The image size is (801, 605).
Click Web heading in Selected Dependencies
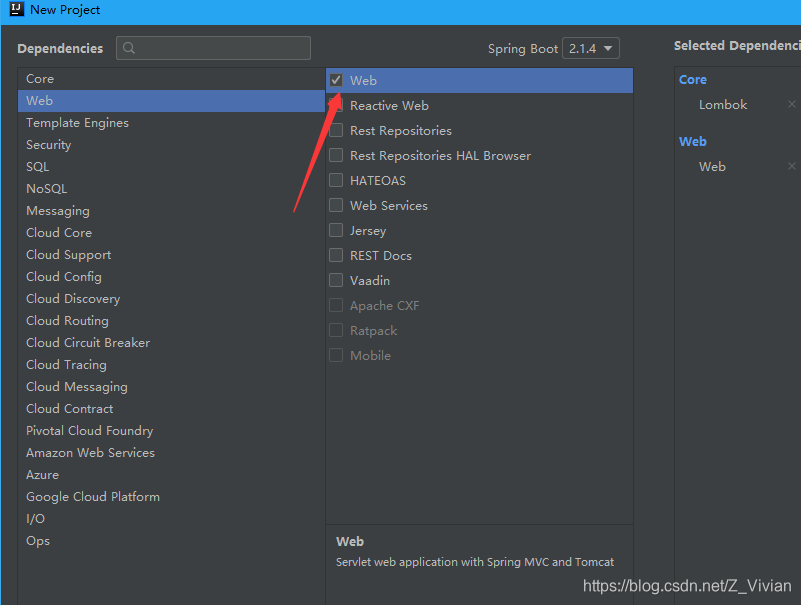click(x=693, y=141)
